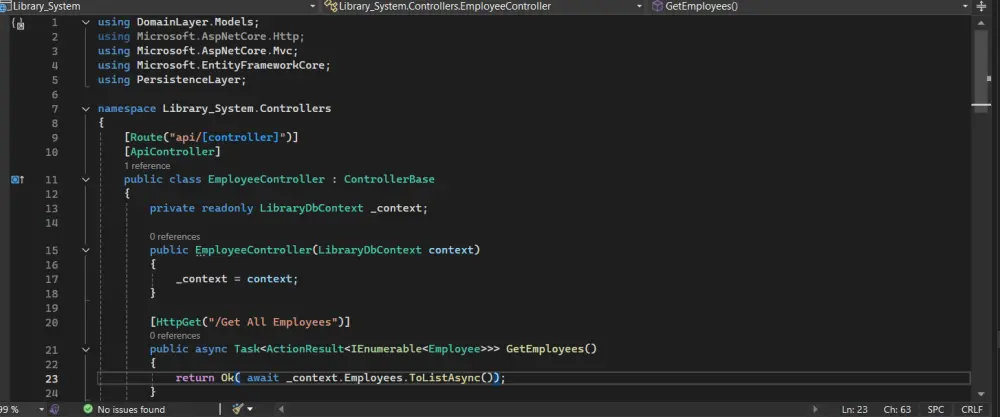Open the Library_System project dropdown

coord(312,6)
